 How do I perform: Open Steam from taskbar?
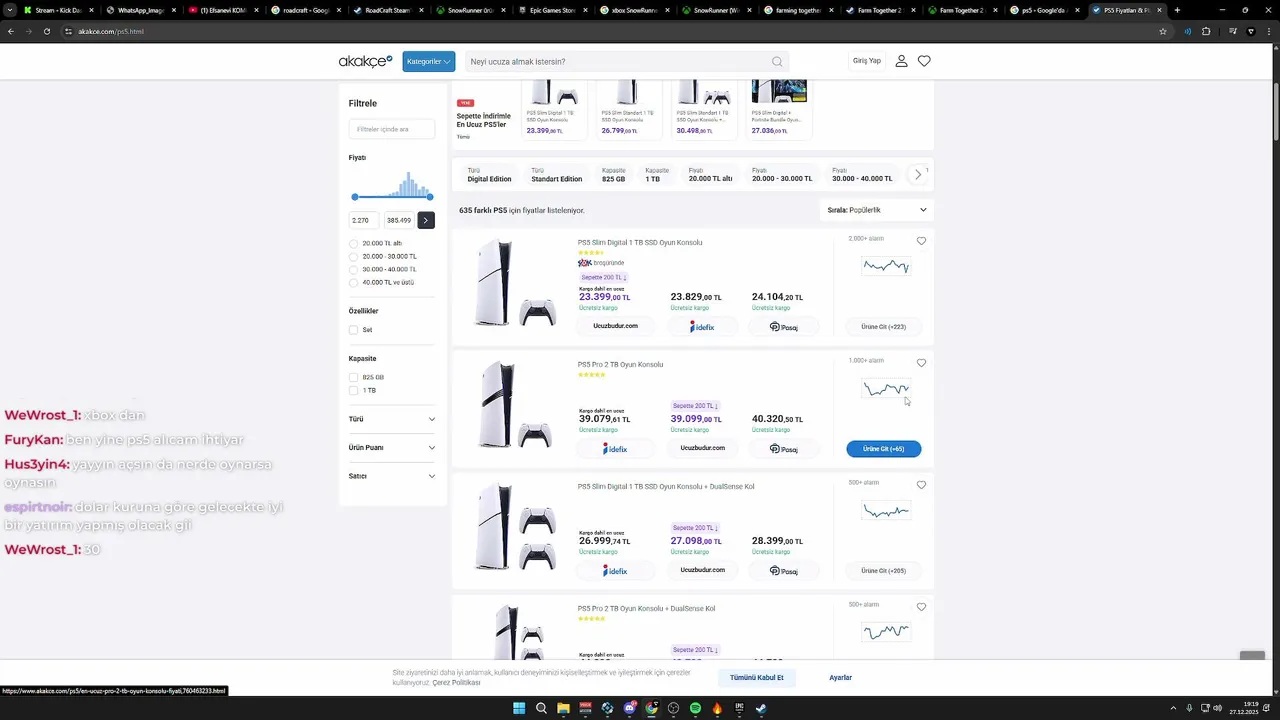click(761, 708)
